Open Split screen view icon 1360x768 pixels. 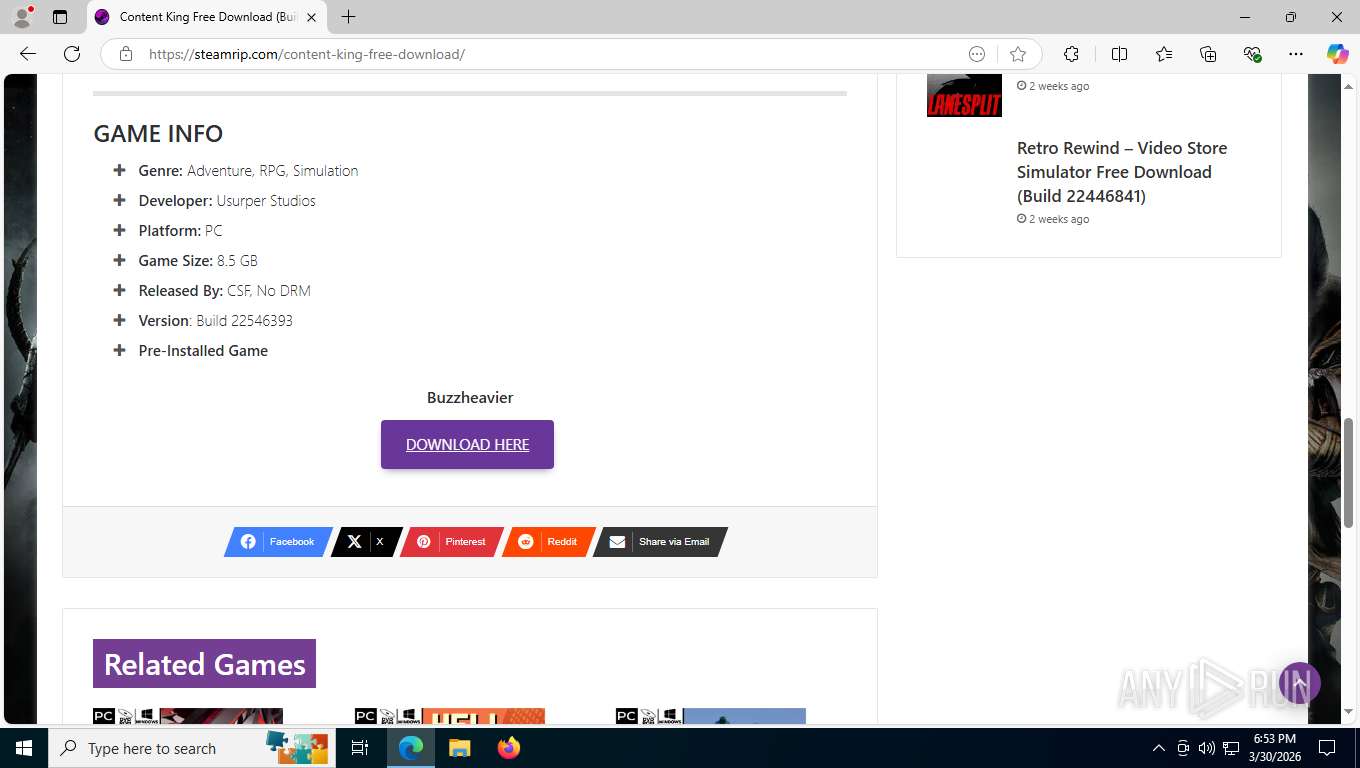pos(1119,54)
